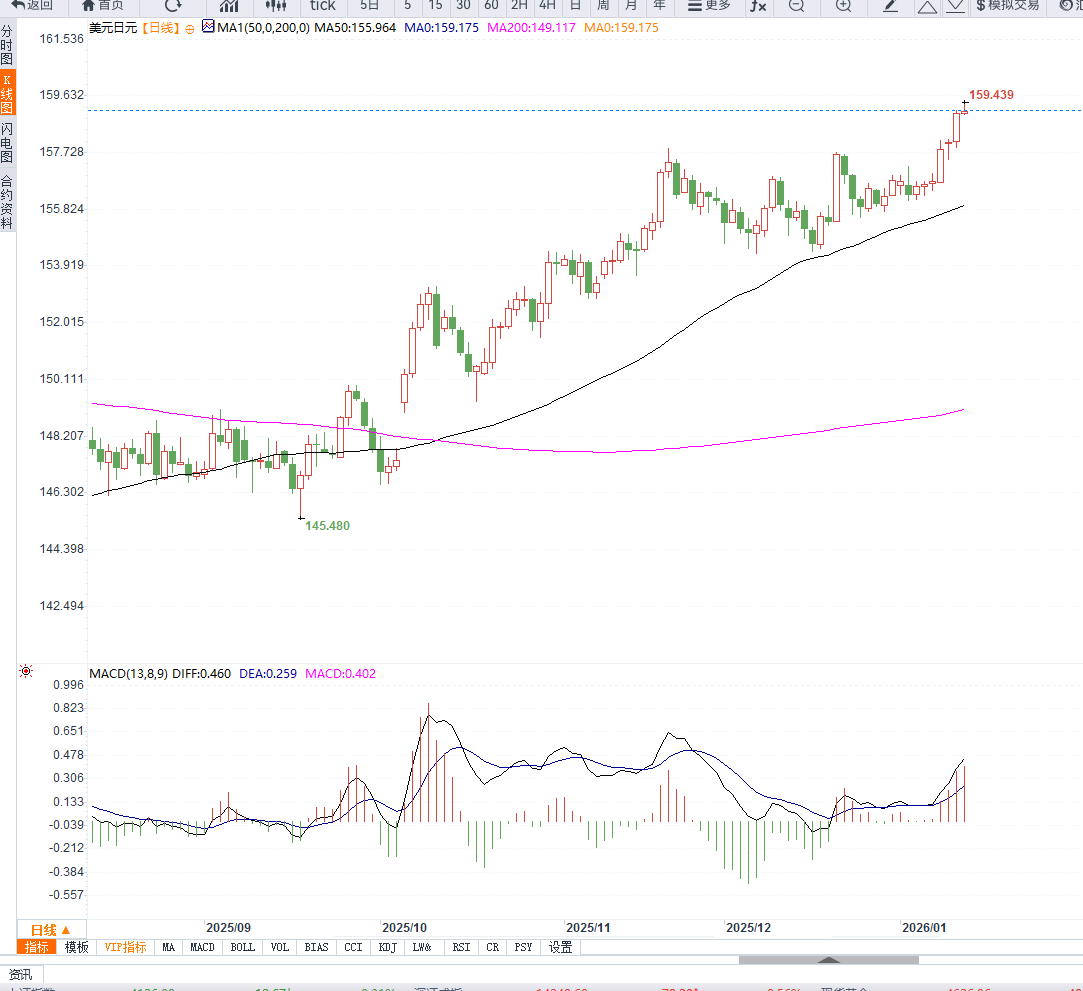Apply the BIAS indicator button
Image resolution: width=1083 pixels, height=991 pixels.
[x=316, y=947]
